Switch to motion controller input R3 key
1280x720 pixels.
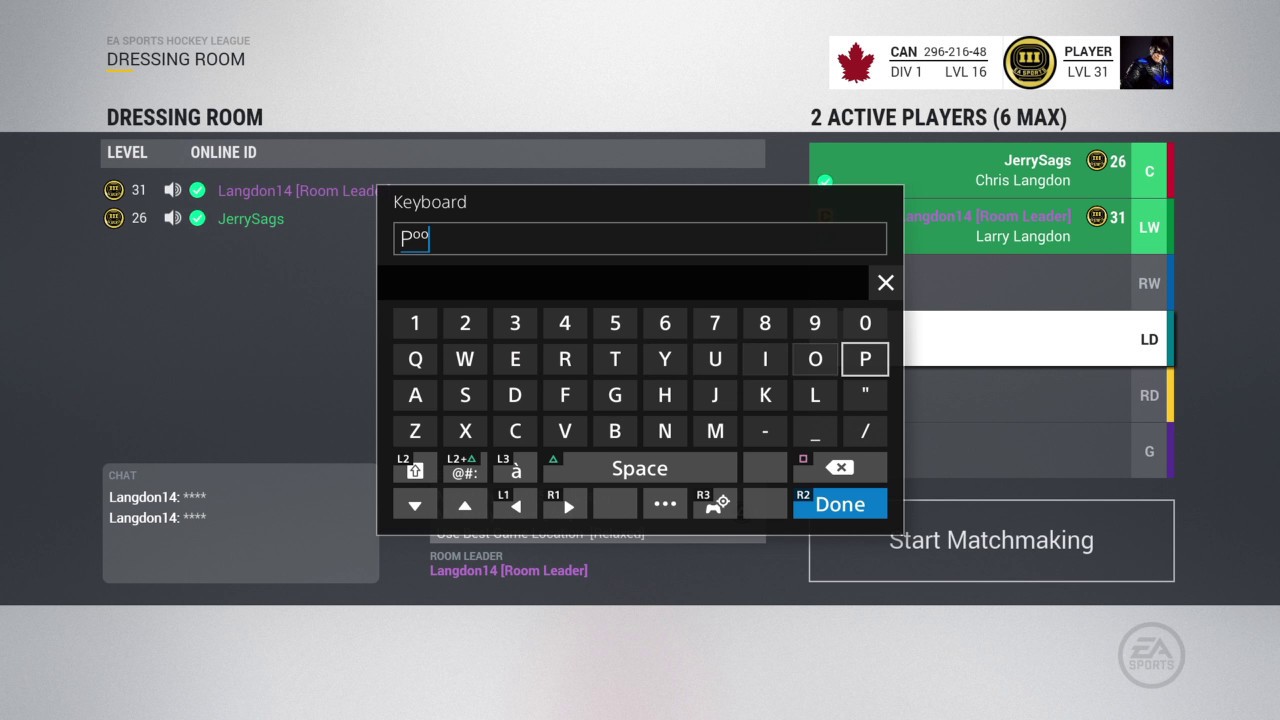click(715, 504)
